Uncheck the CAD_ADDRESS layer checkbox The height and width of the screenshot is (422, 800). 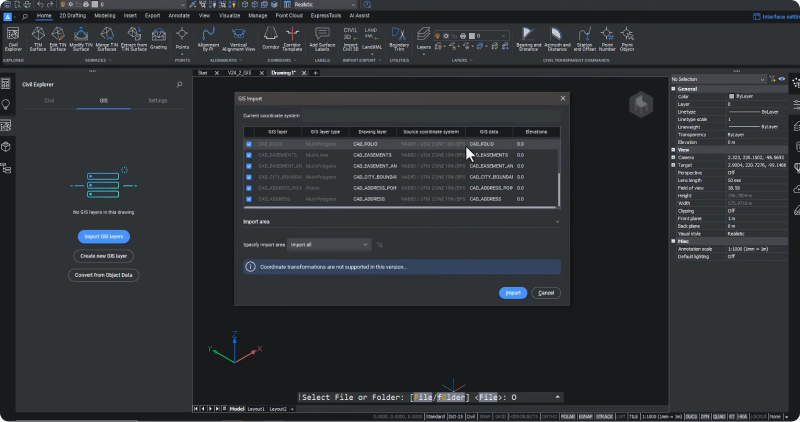[249, 199]
